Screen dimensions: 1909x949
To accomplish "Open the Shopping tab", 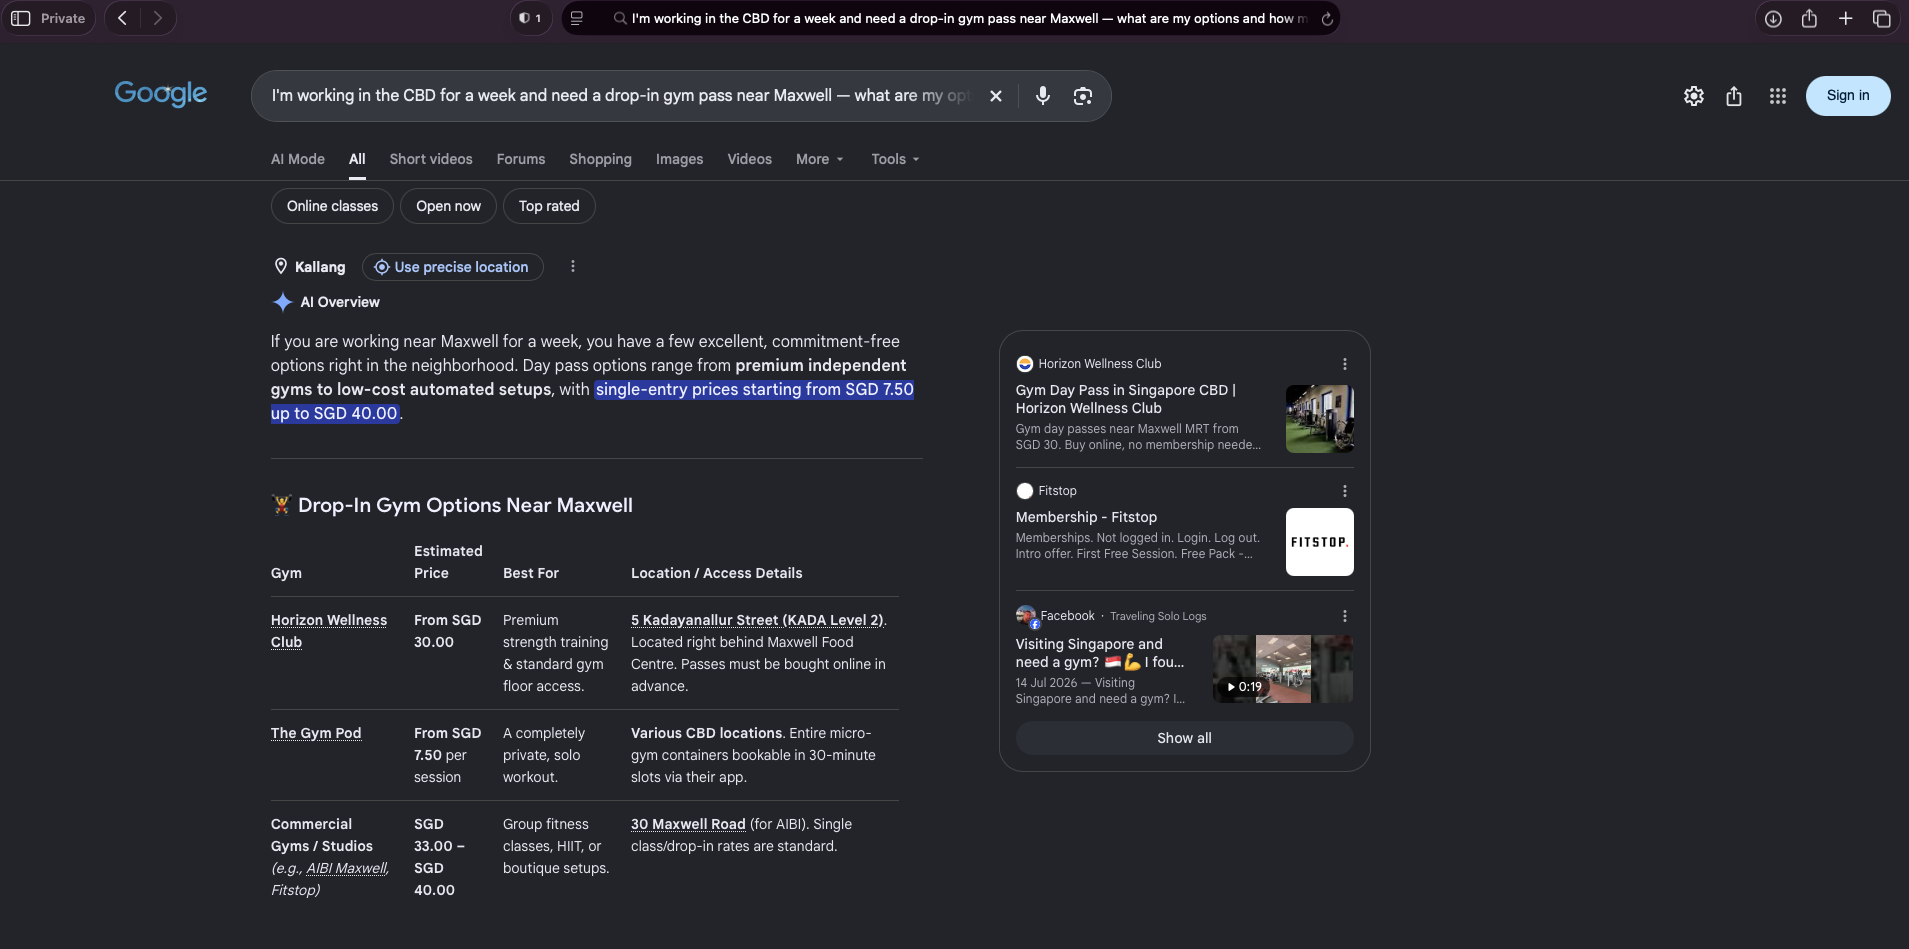I will (600, 159).
